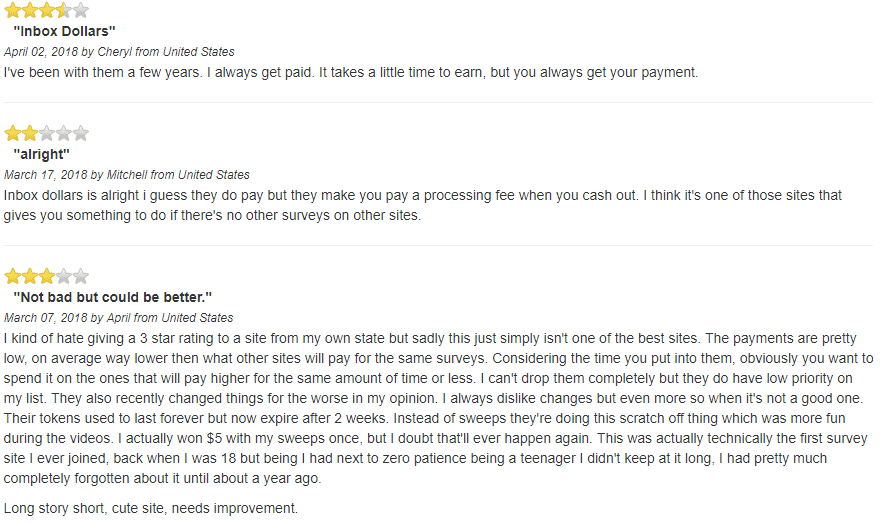Click Mitchell's review text about processing fee
The width and height of the screenshot is (882, 524).
pyautogui.click(x=422, y=205)
